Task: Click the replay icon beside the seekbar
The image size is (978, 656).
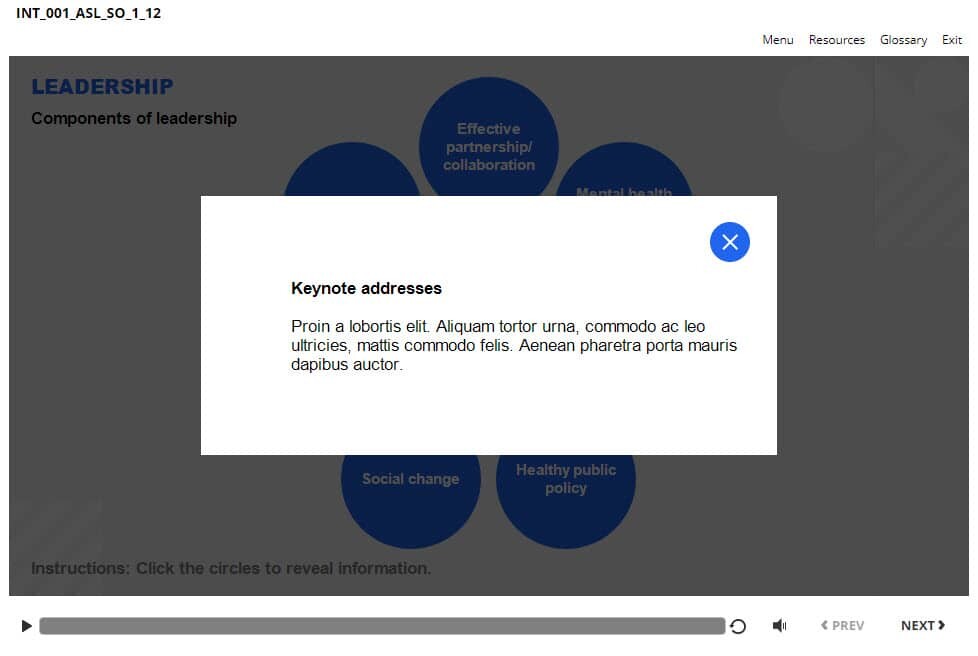Action: tap(738, 626)
